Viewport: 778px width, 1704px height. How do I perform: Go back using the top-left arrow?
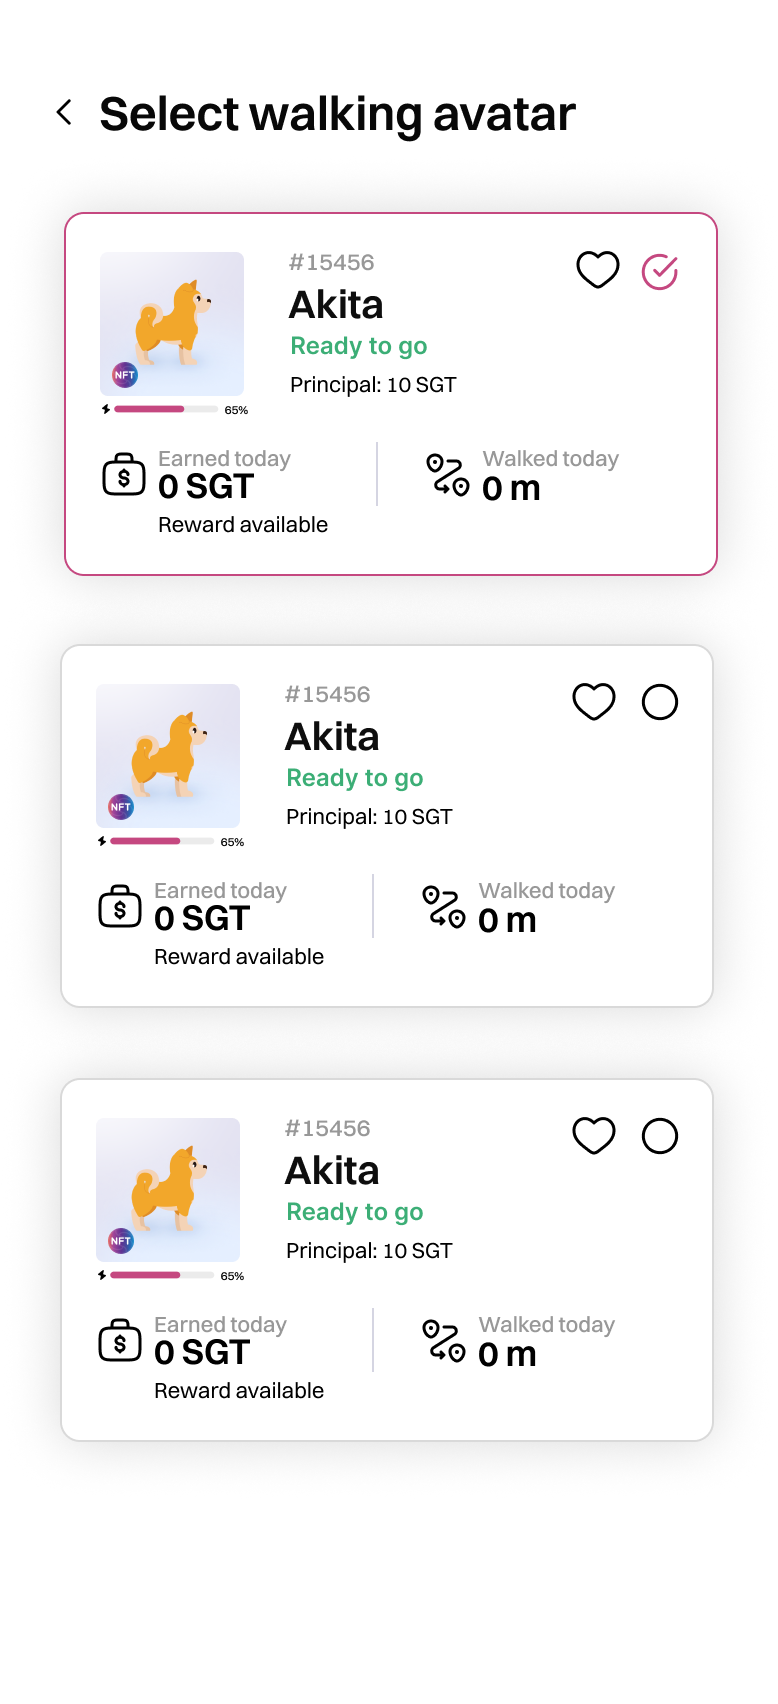pyautogui.click(x=65, y=113)
